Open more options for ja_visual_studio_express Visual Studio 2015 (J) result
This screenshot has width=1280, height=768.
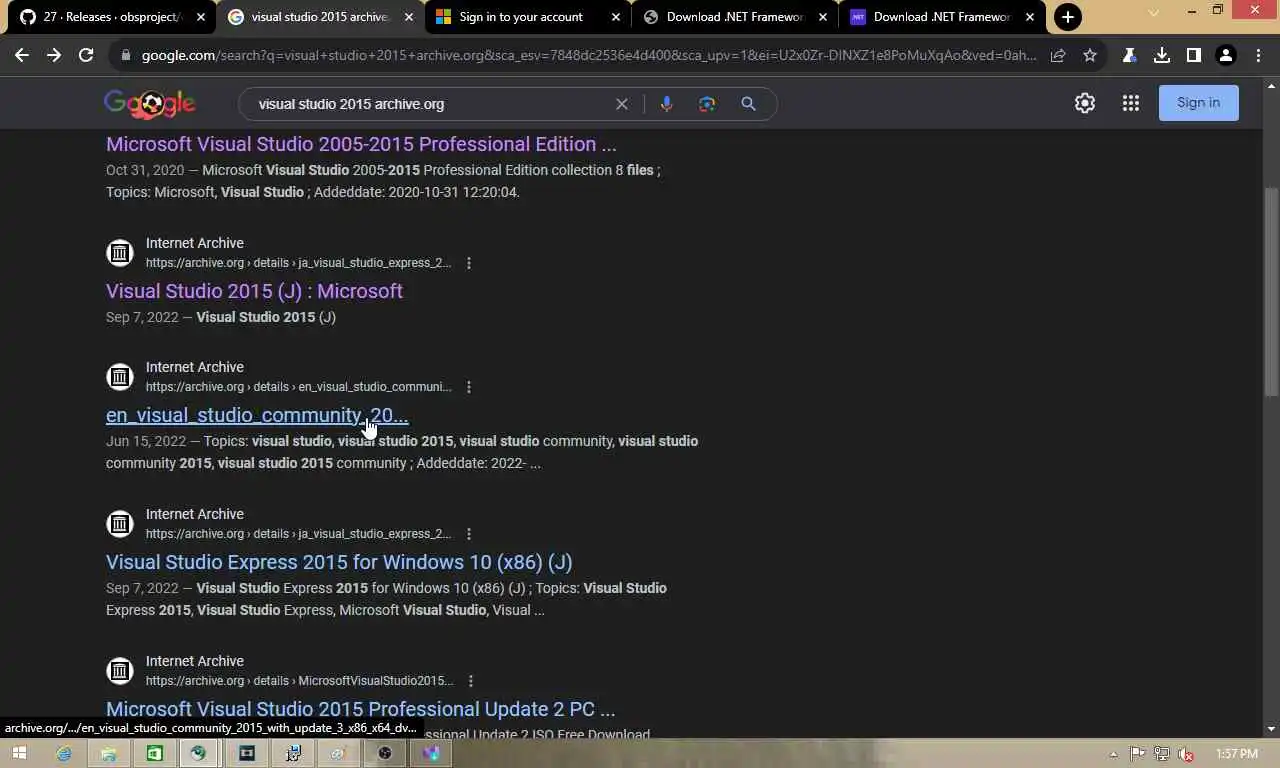(469, 263)
